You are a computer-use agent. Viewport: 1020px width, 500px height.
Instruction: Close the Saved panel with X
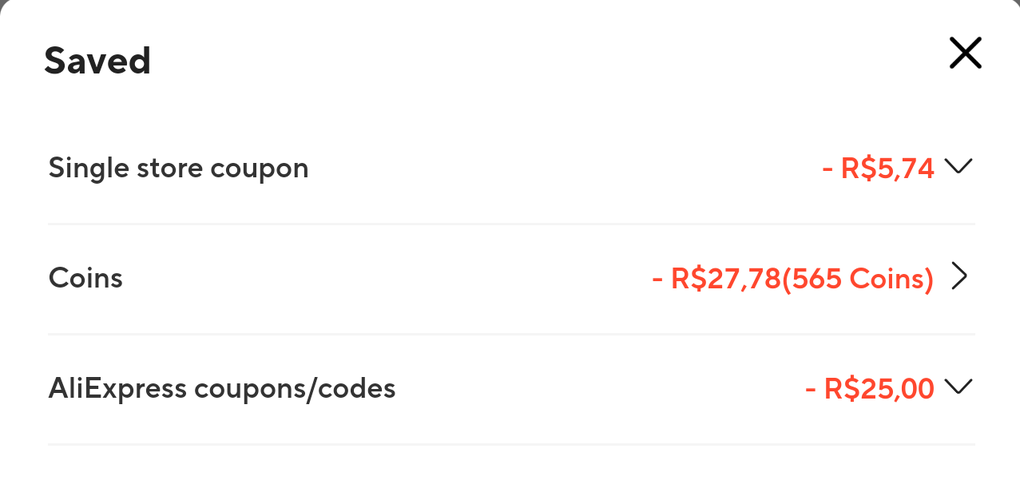coord(965,53)
